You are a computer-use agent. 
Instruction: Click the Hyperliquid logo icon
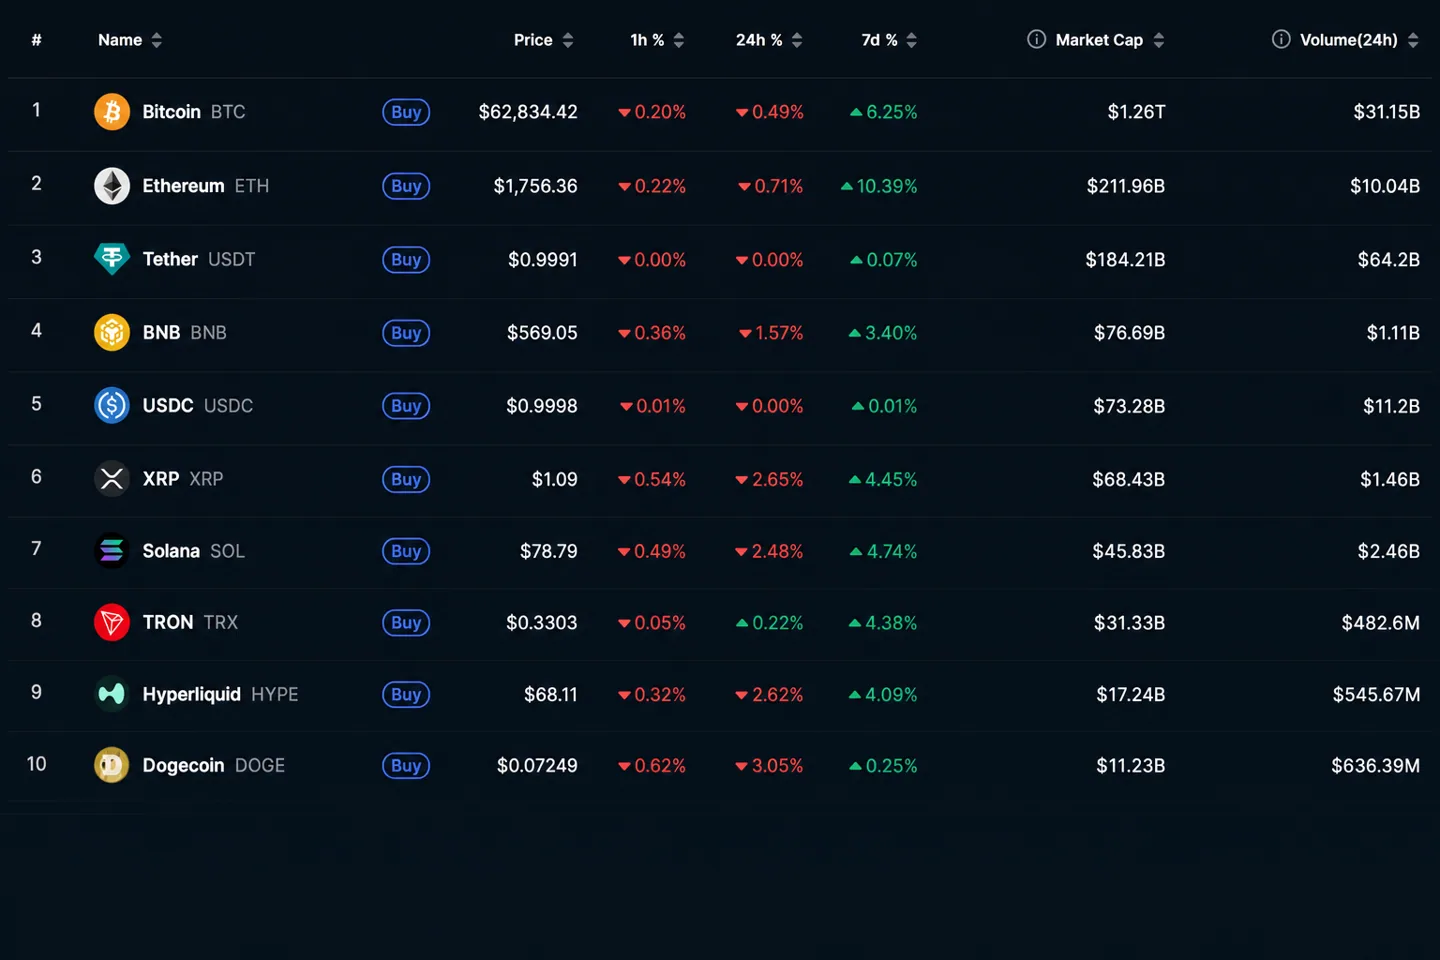tap(112, 694)
